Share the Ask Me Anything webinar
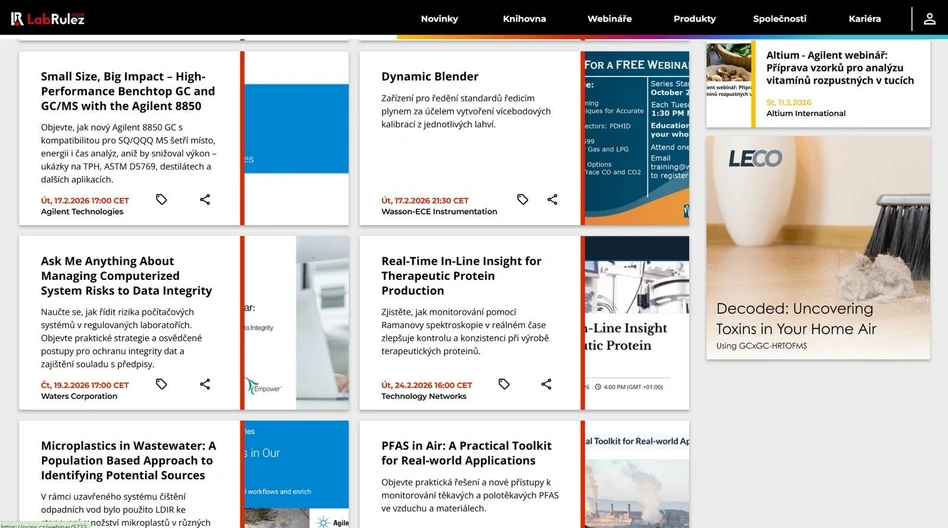 click(205, 384)
